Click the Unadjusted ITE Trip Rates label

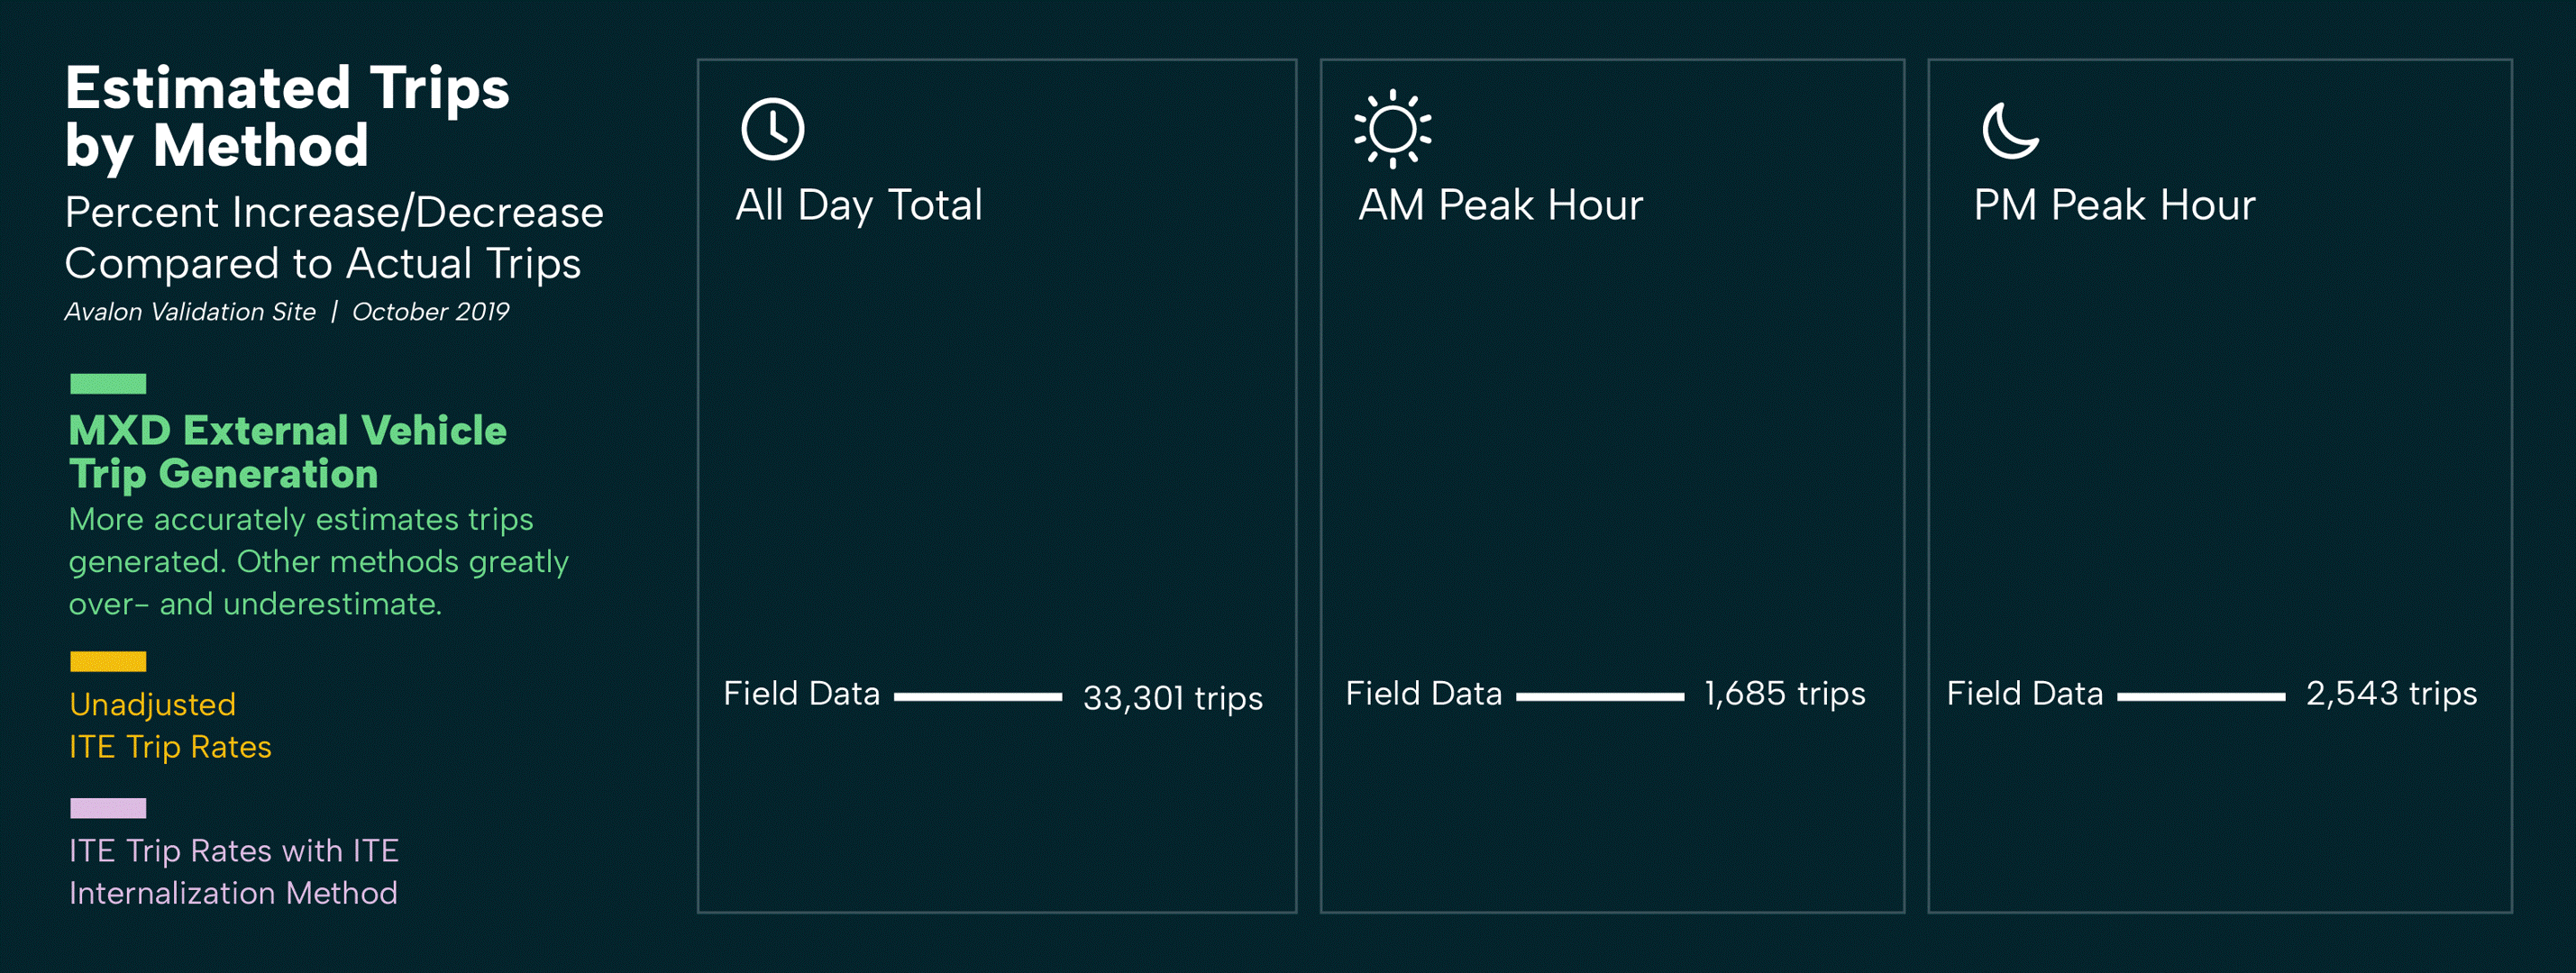(170, 726)
